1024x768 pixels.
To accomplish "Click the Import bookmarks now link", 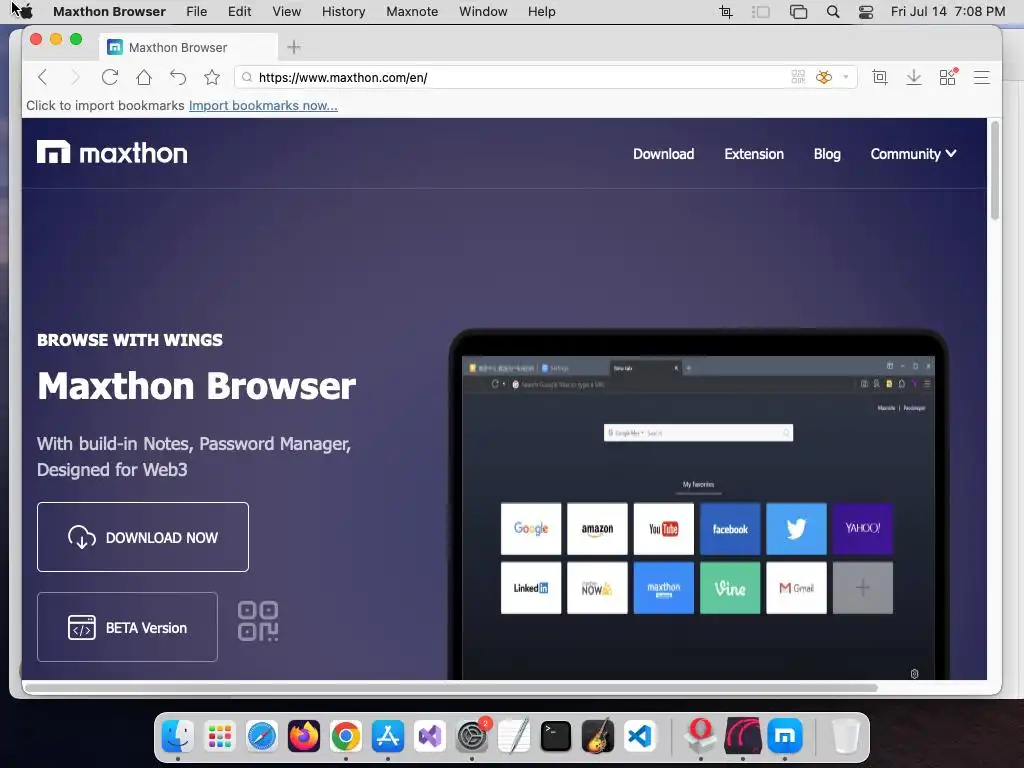I will click(263, 105).
